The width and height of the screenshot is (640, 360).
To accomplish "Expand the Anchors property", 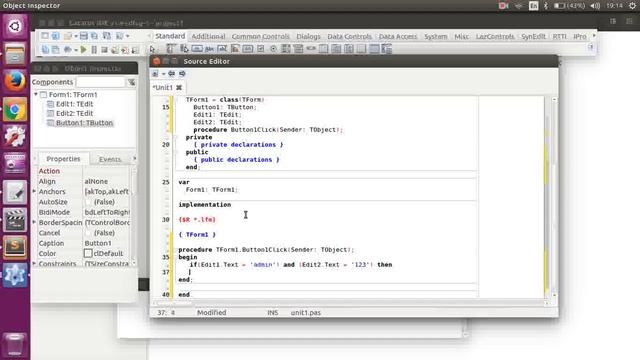I will click(35, 191).
